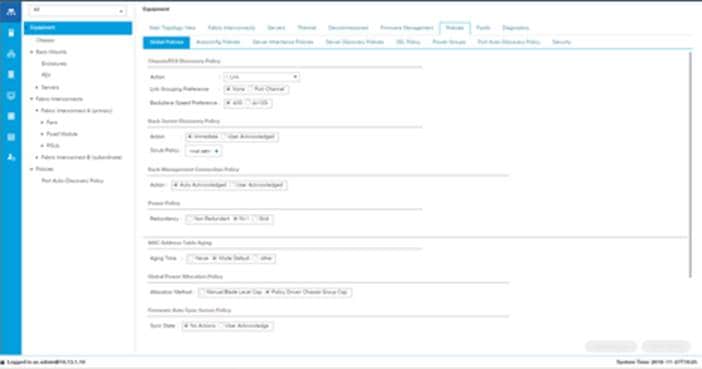Click the policies pane vertical scrollbar
This screenshot has height=369, width=702.
[690, 165]
